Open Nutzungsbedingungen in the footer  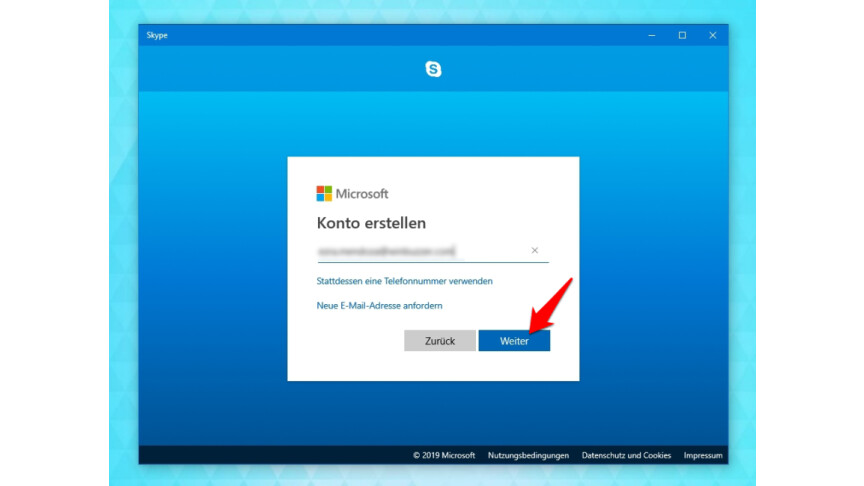tap(528, 455)
